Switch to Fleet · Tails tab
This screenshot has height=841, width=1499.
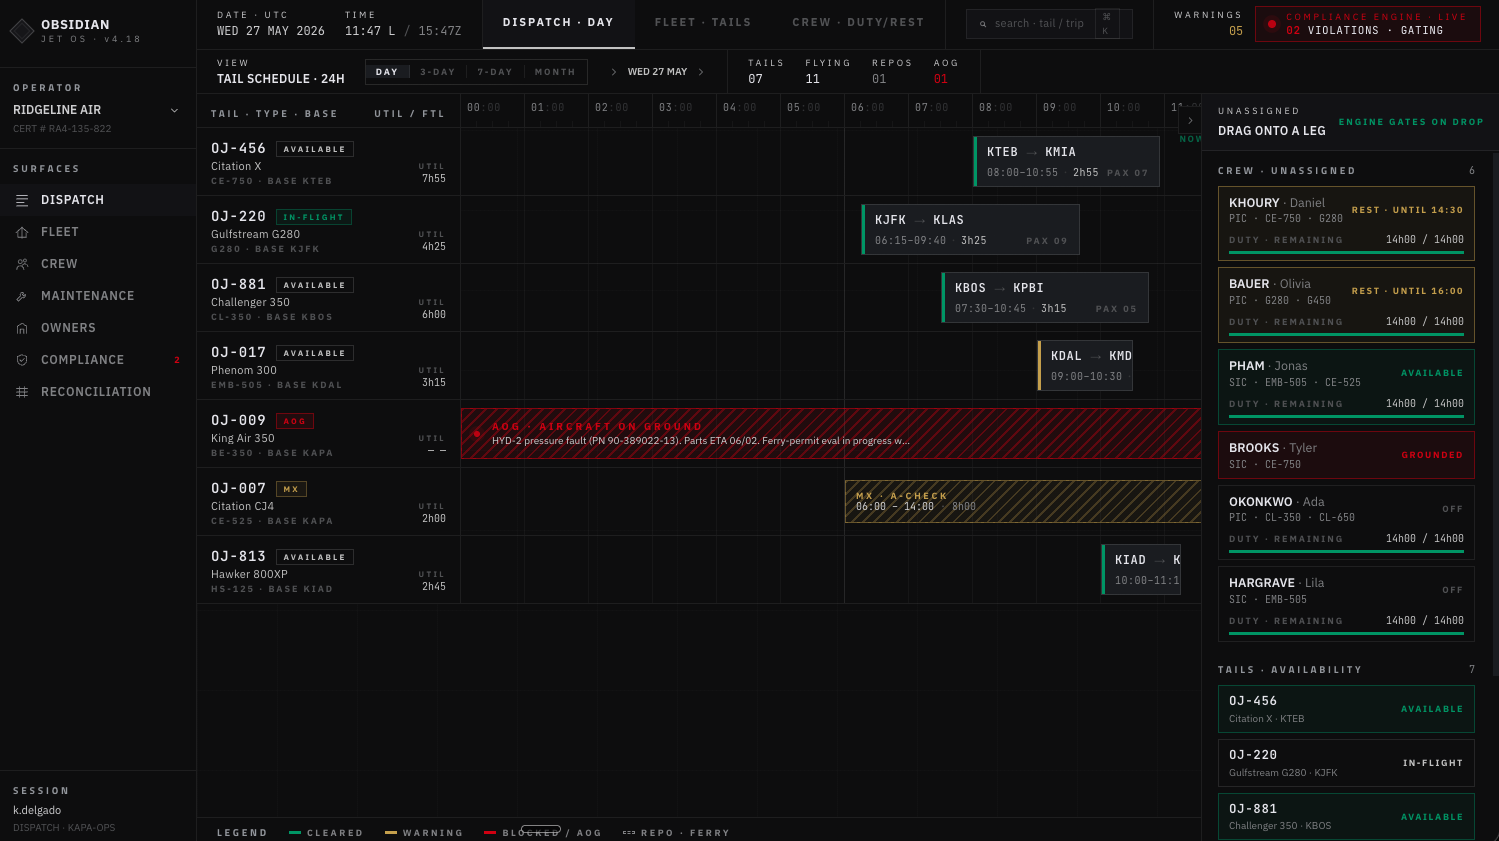click(x=703, y=23)
